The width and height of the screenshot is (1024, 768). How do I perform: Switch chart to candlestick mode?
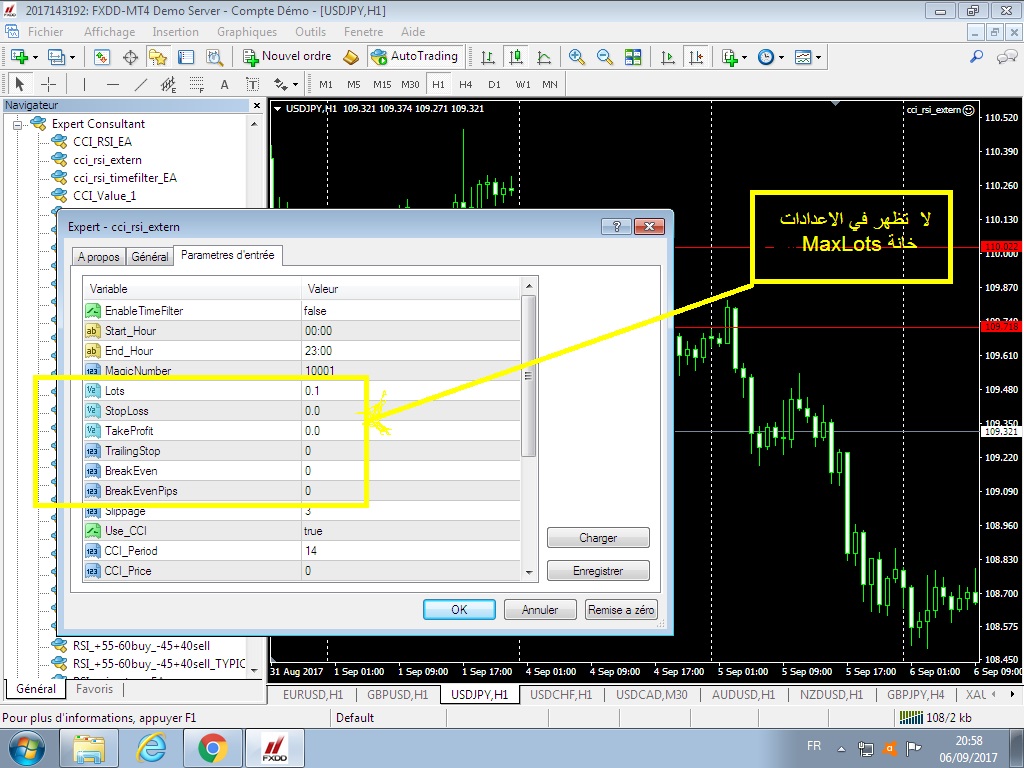[515, 57]
